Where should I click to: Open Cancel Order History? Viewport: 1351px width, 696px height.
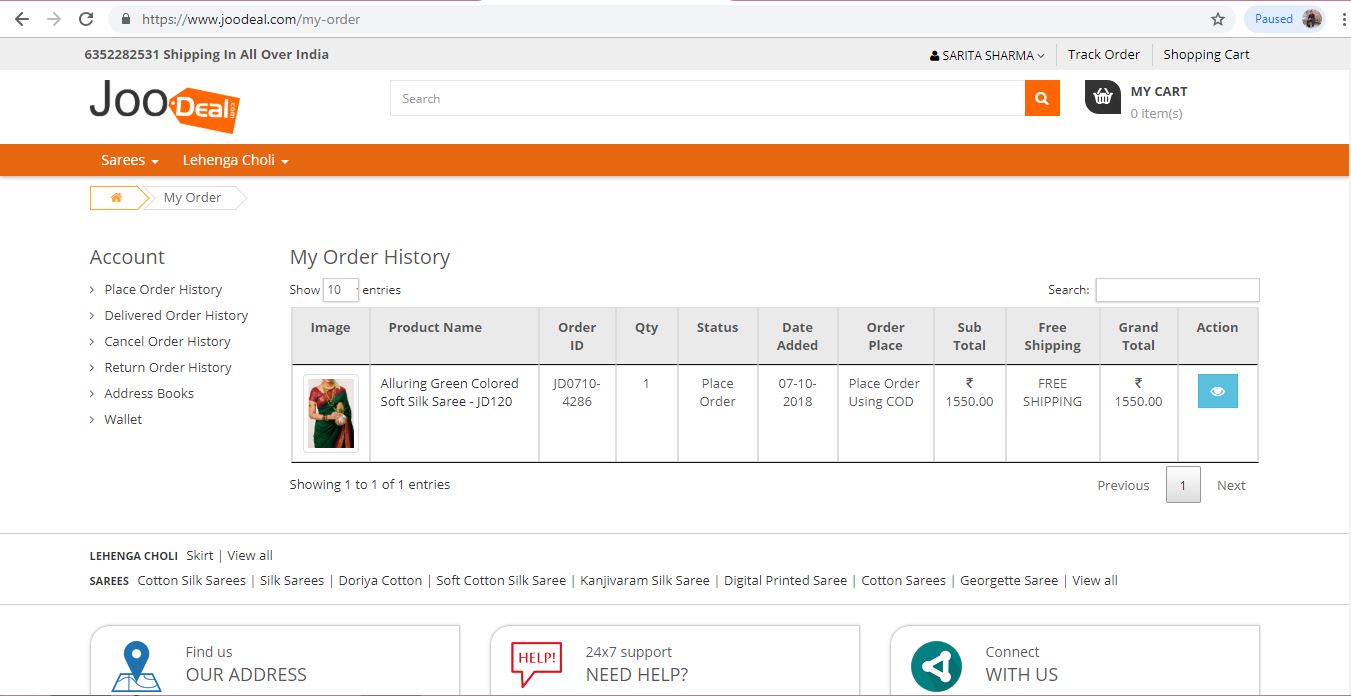[167, 341]
